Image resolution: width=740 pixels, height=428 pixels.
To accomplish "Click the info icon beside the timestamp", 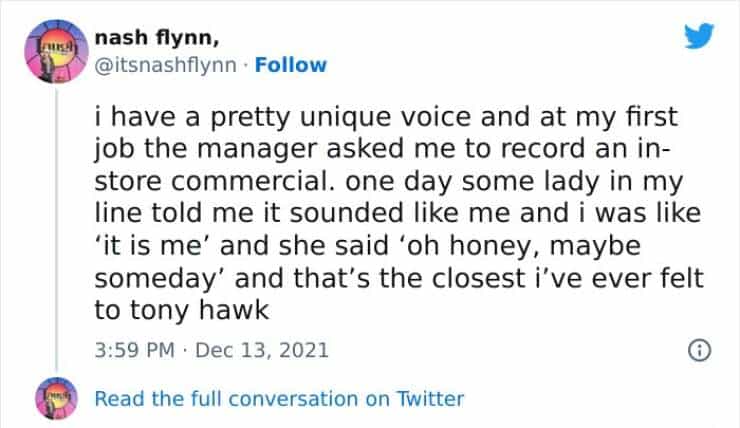I will 699,350.
